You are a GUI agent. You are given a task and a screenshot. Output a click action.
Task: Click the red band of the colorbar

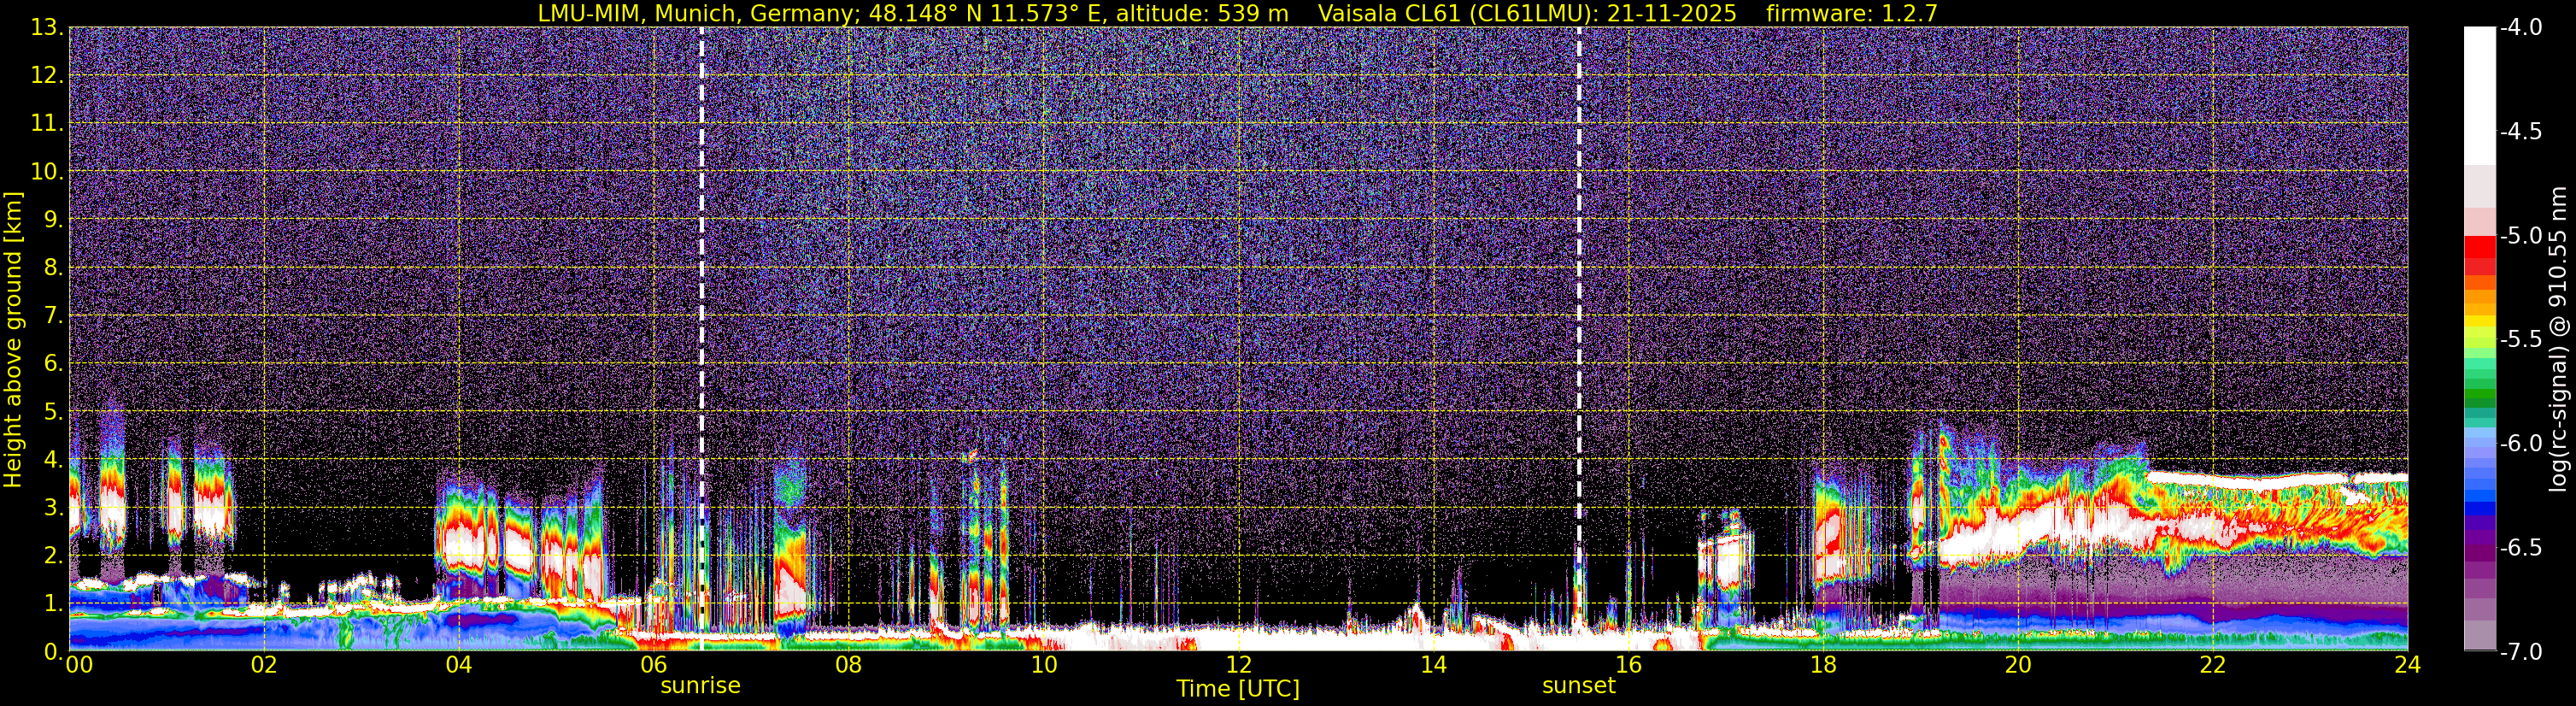pos(2479,247)
